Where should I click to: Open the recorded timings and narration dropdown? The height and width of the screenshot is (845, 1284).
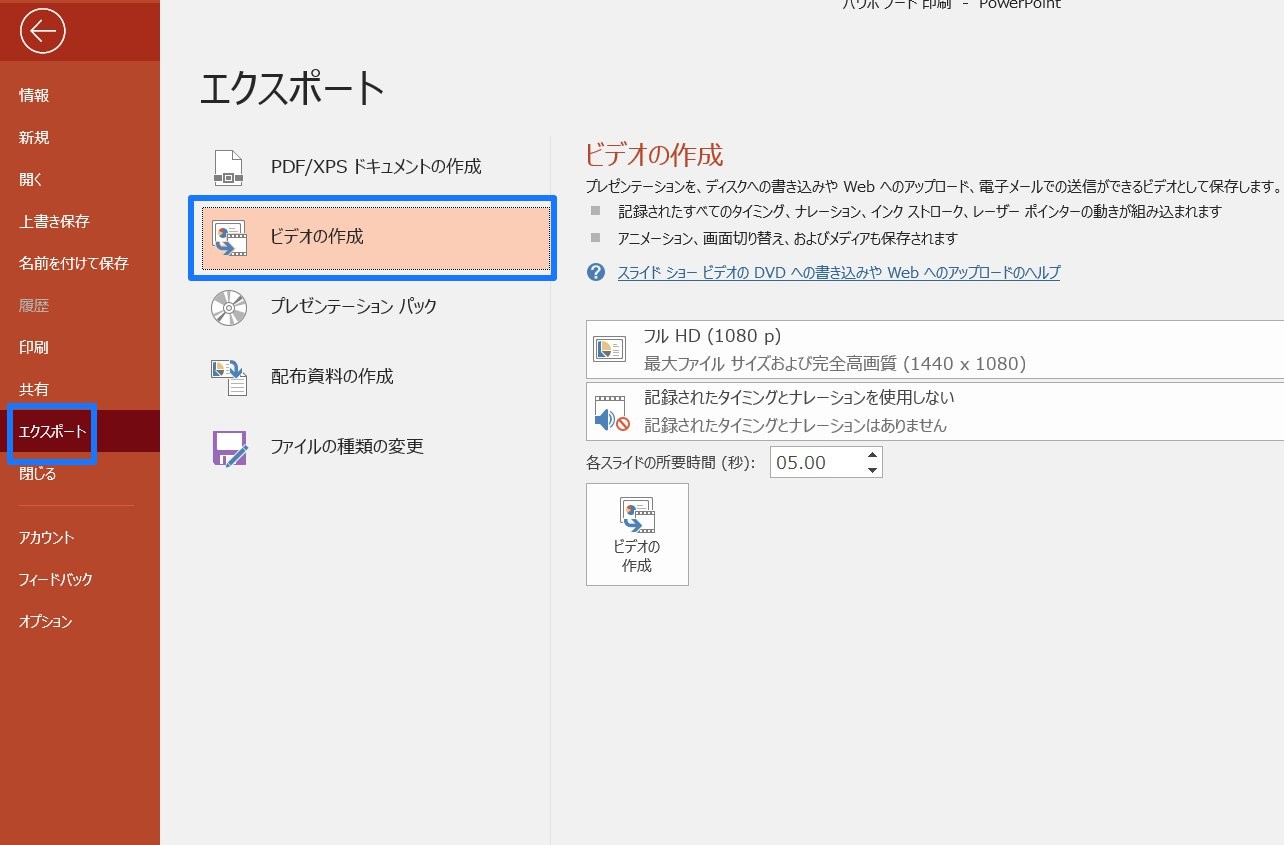[x=935, y=411]
